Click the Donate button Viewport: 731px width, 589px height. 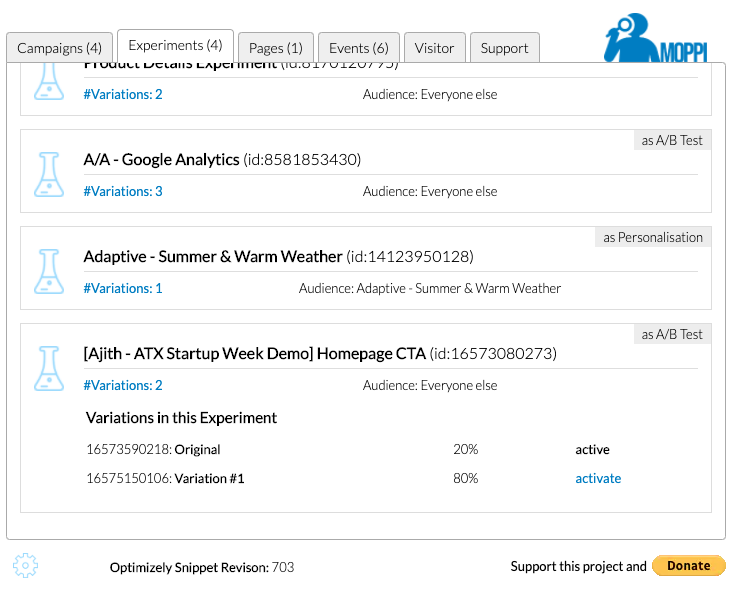(x=689, y=566)
